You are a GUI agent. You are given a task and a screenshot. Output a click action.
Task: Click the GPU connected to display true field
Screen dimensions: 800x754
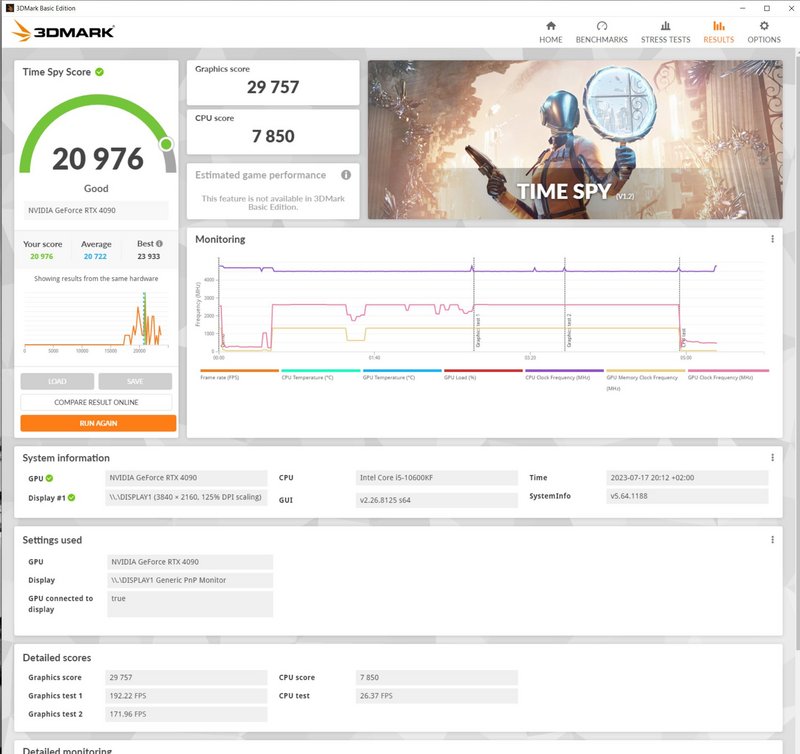(x=190, y=604)
